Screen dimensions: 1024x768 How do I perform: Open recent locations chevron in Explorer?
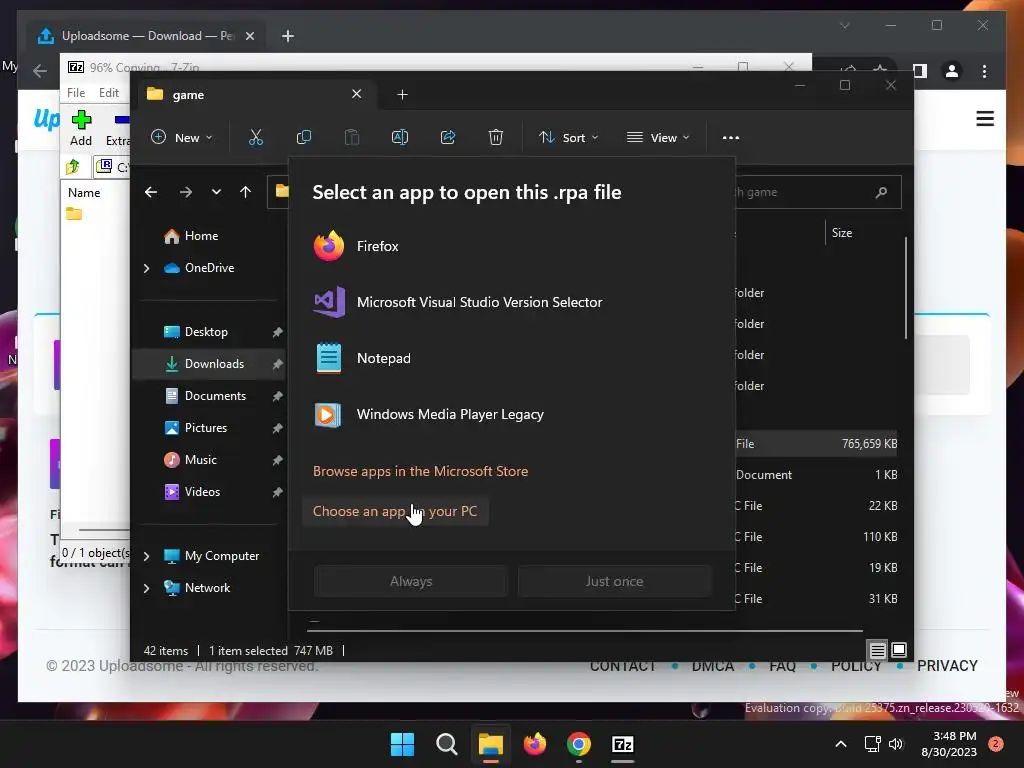coord(216,192)
